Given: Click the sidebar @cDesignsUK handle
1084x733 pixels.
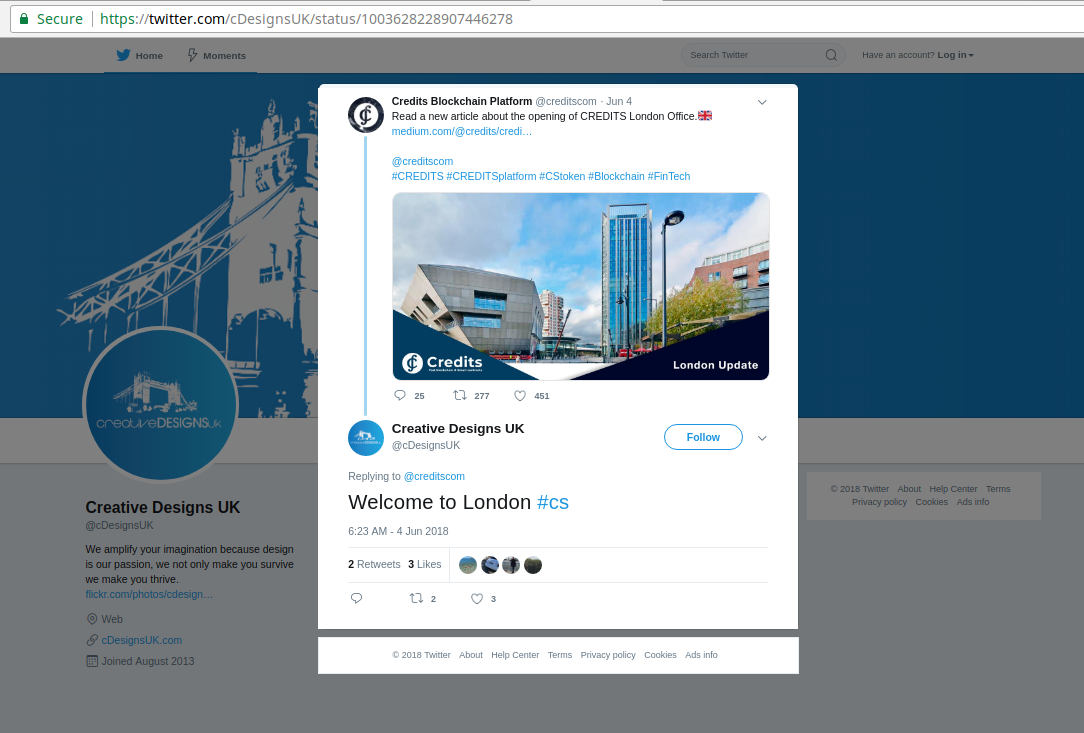Looking at the screenshot, I should [x=120, y=526].
